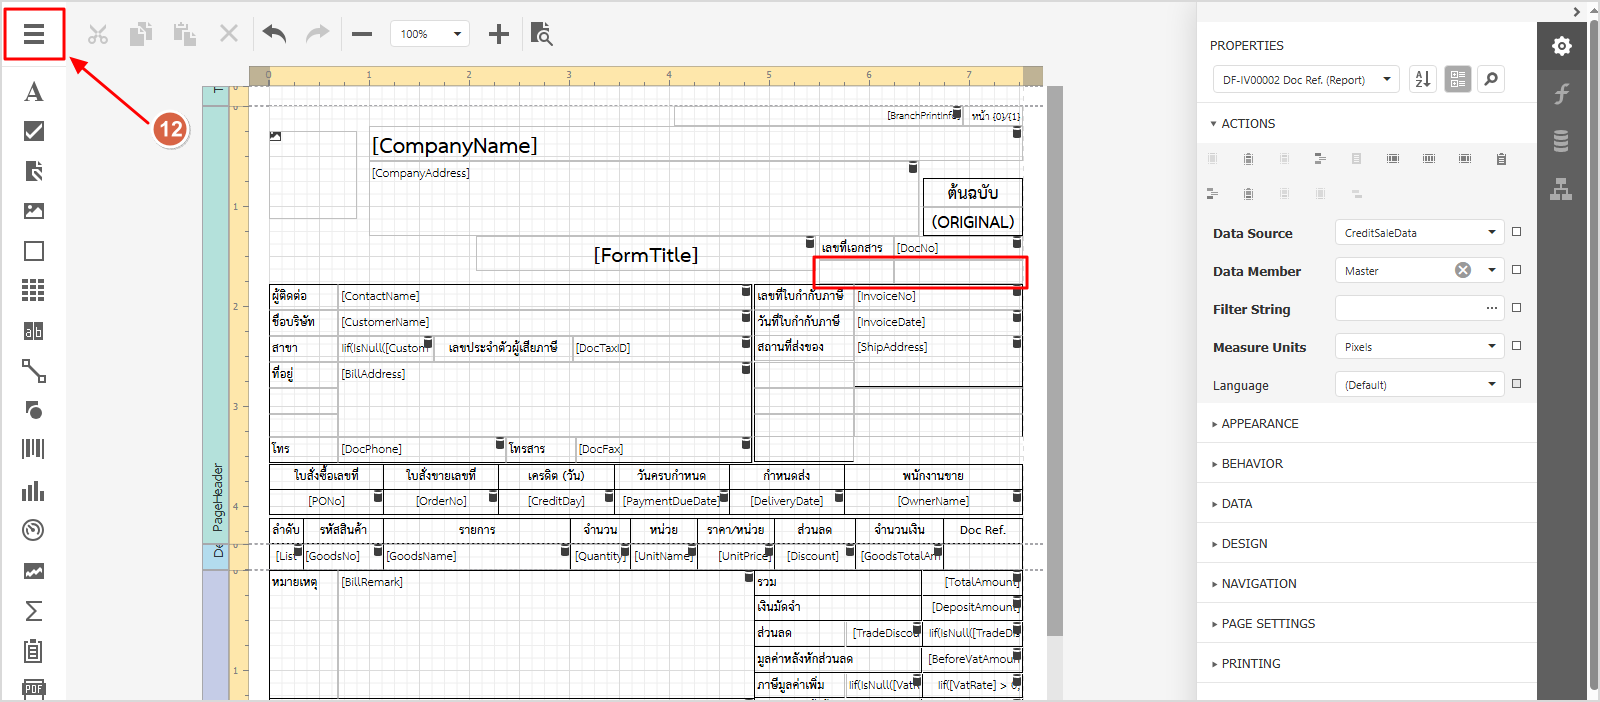Select the Check Box toolbox control

(34, 131)
